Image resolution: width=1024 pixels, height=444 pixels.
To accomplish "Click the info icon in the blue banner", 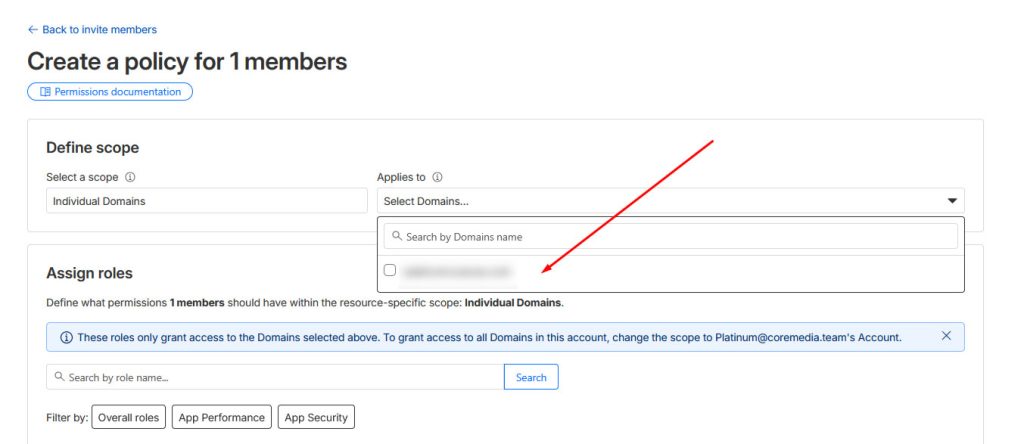I will click(x=67, y=337).
